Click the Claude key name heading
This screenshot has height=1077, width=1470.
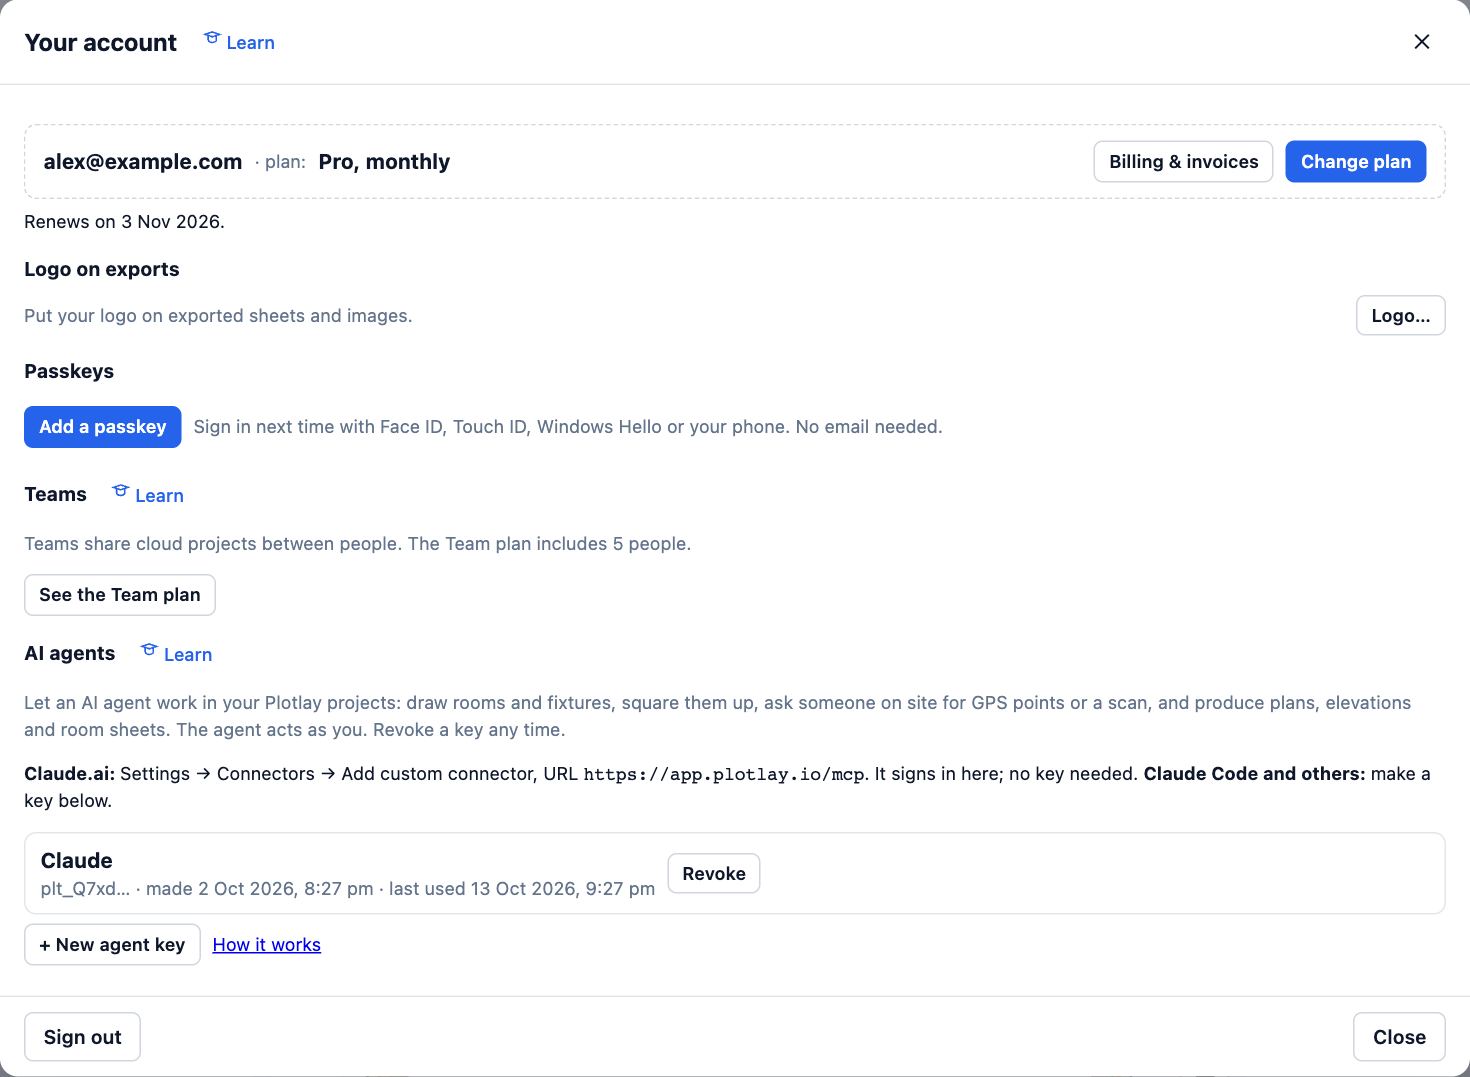(x=76, y=860)
